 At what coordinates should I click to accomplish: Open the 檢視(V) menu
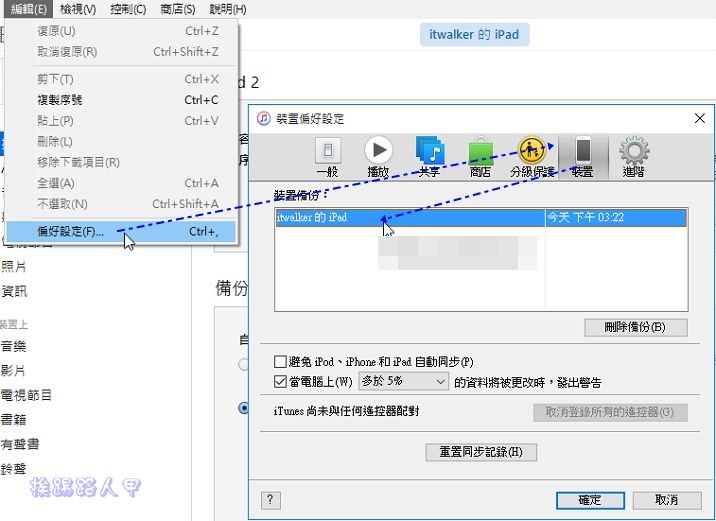[x=78, y=9]
